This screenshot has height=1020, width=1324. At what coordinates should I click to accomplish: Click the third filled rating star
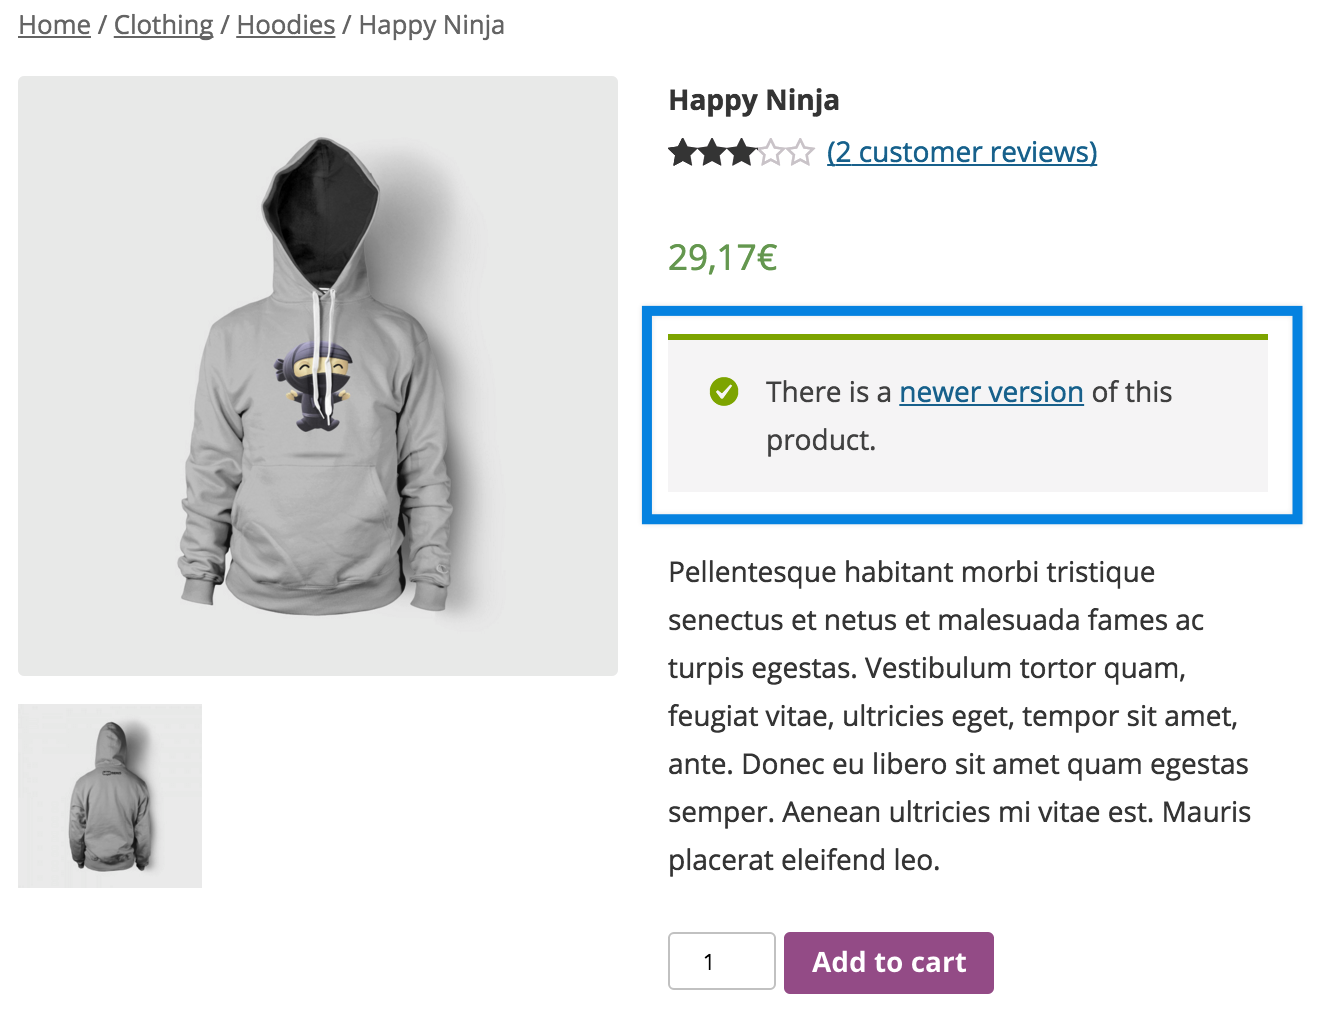tap(743, 152)
